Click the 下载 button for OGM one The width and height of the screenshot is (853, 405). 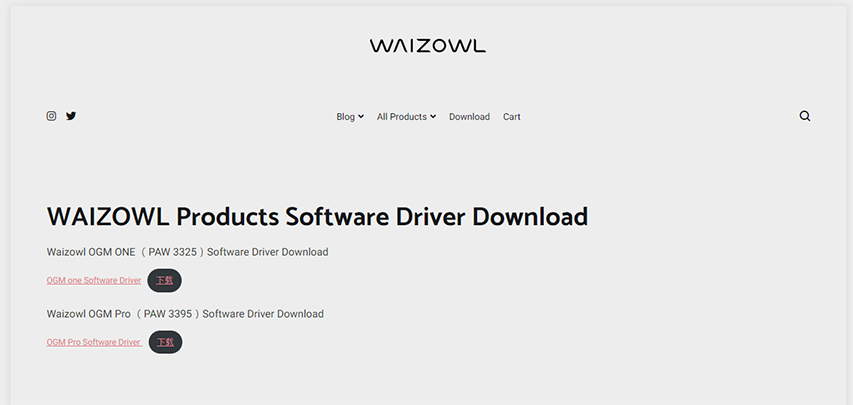click(164, 280)
